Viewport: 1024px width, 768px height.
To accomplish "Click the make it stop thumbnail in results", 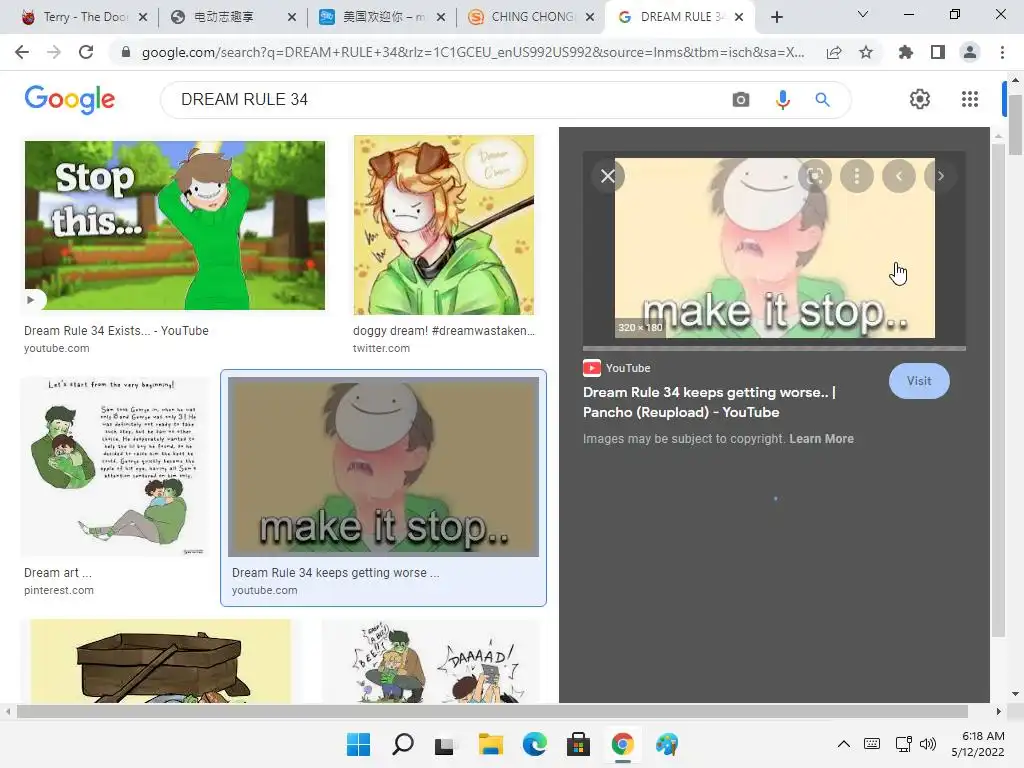I will 383,467.
